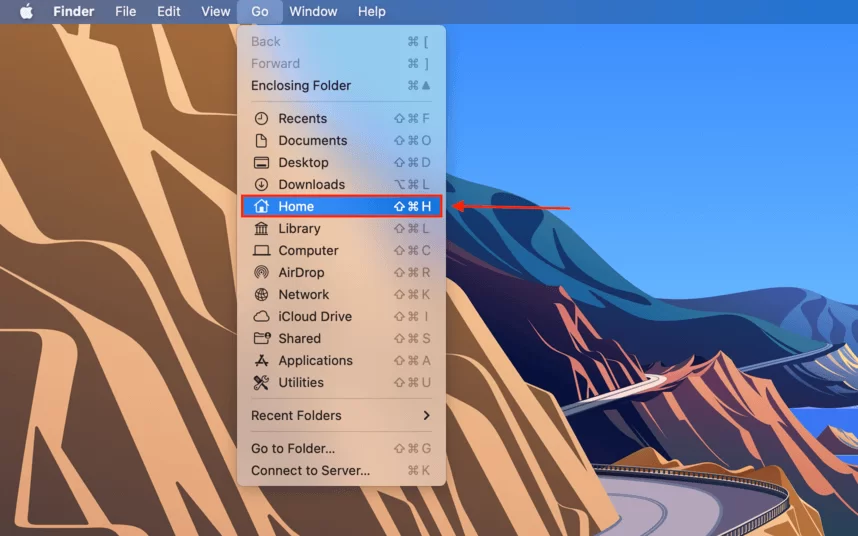The image size is (858, 536).
Task: Select Computer in the Go menu
Action: [341, 250]
